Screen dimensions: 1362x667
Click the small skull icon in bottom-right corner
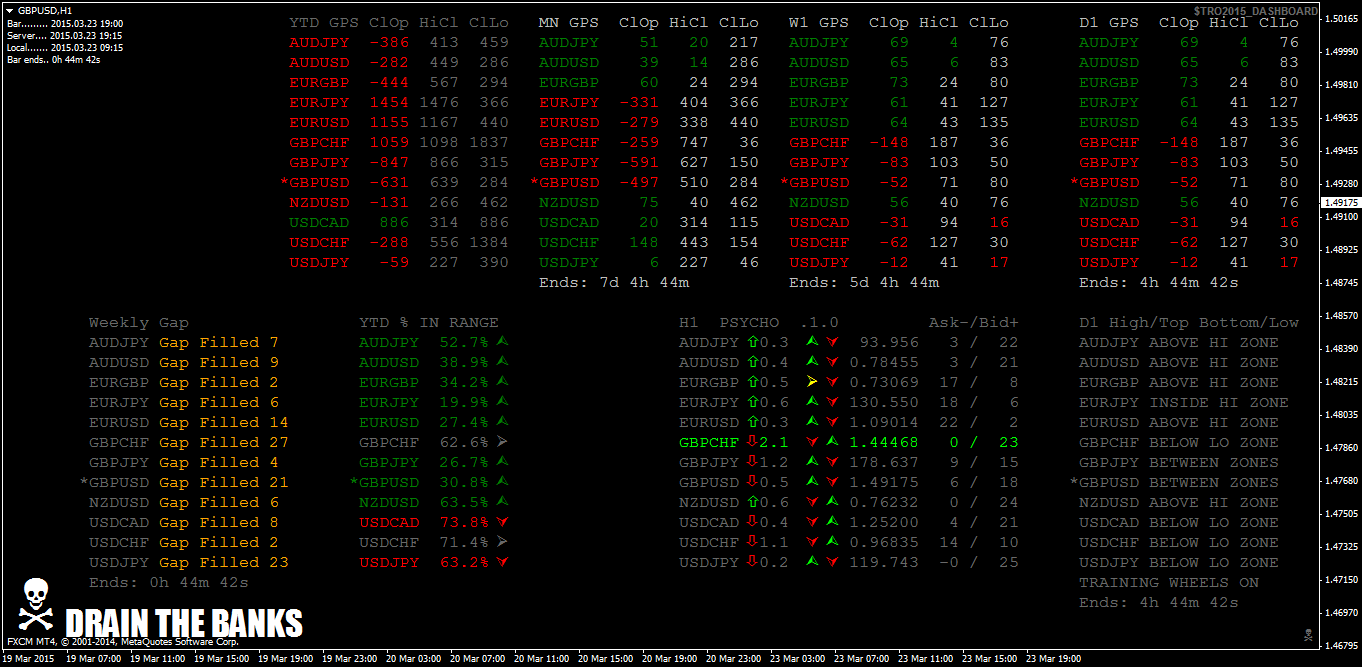1308,634
